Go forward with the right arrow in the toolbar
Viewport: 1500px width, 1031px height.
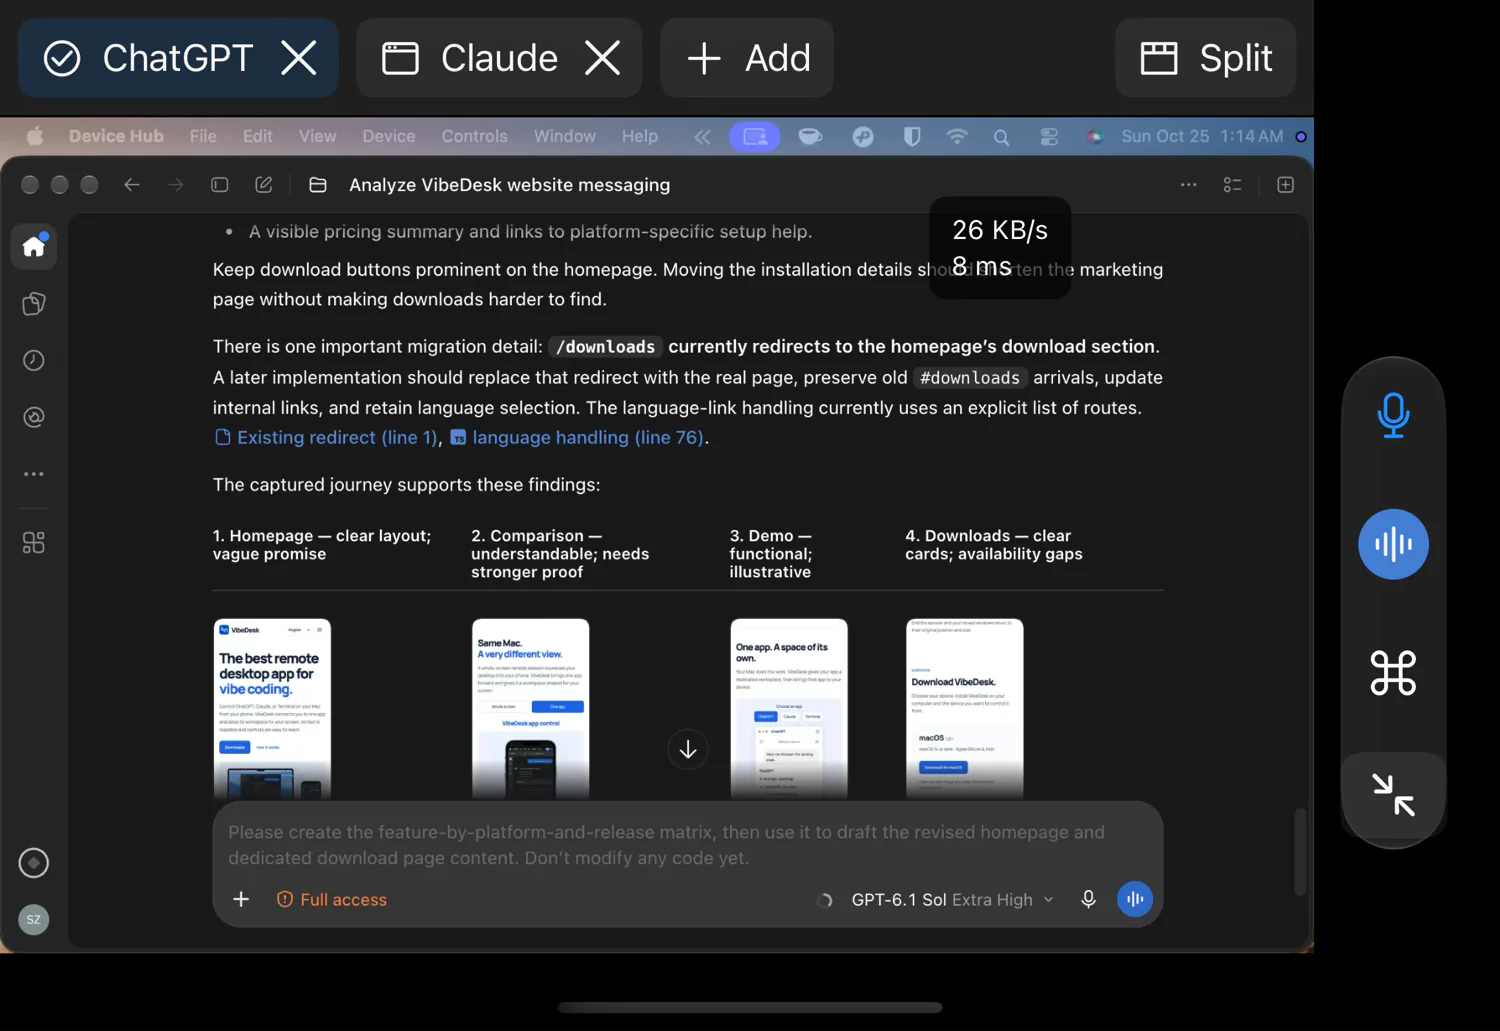(176, 185)
